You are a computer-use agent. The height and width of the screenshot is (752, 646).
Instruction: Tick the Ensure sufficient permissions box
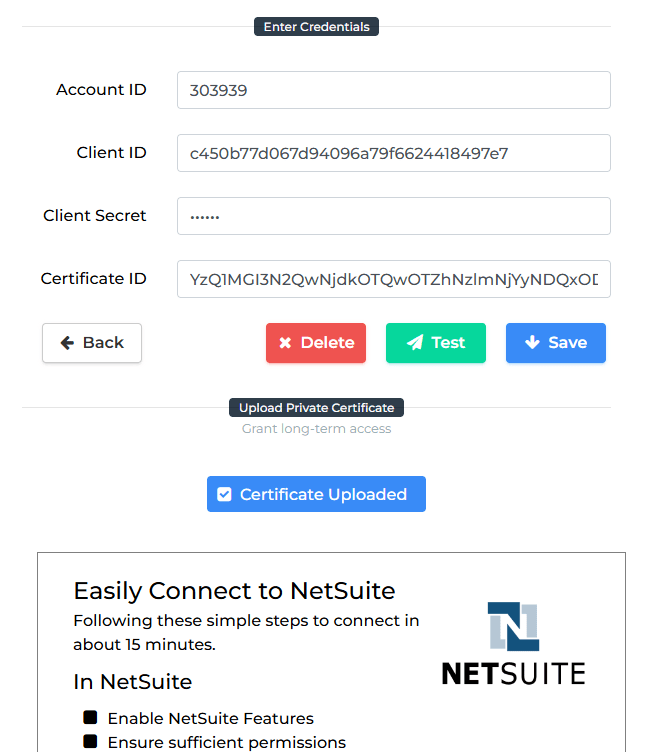click(90, 742)
